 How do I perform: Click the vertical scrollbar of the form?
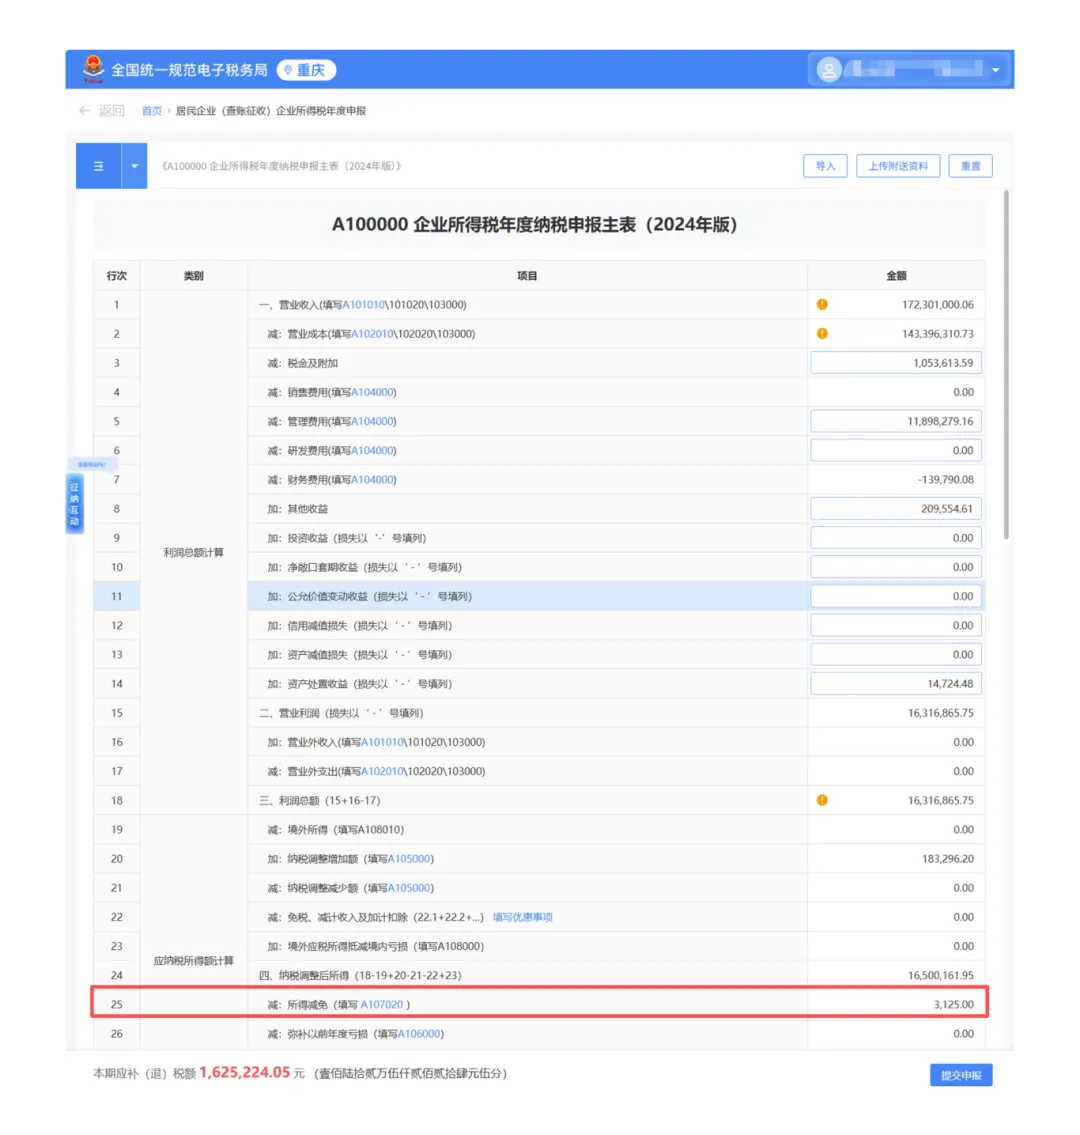pyautogui.click(x=1006, y=364)
